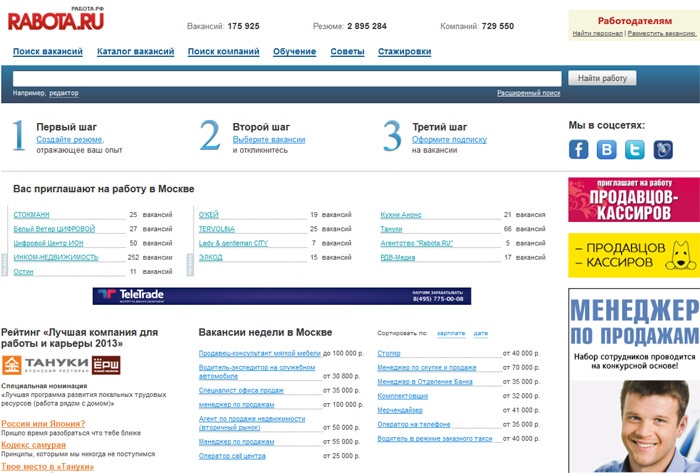Image resolution: width=700 pixels, height=473 pixels.
Task: Open the Кухни Анонс link
Action: tap(400, 215)
